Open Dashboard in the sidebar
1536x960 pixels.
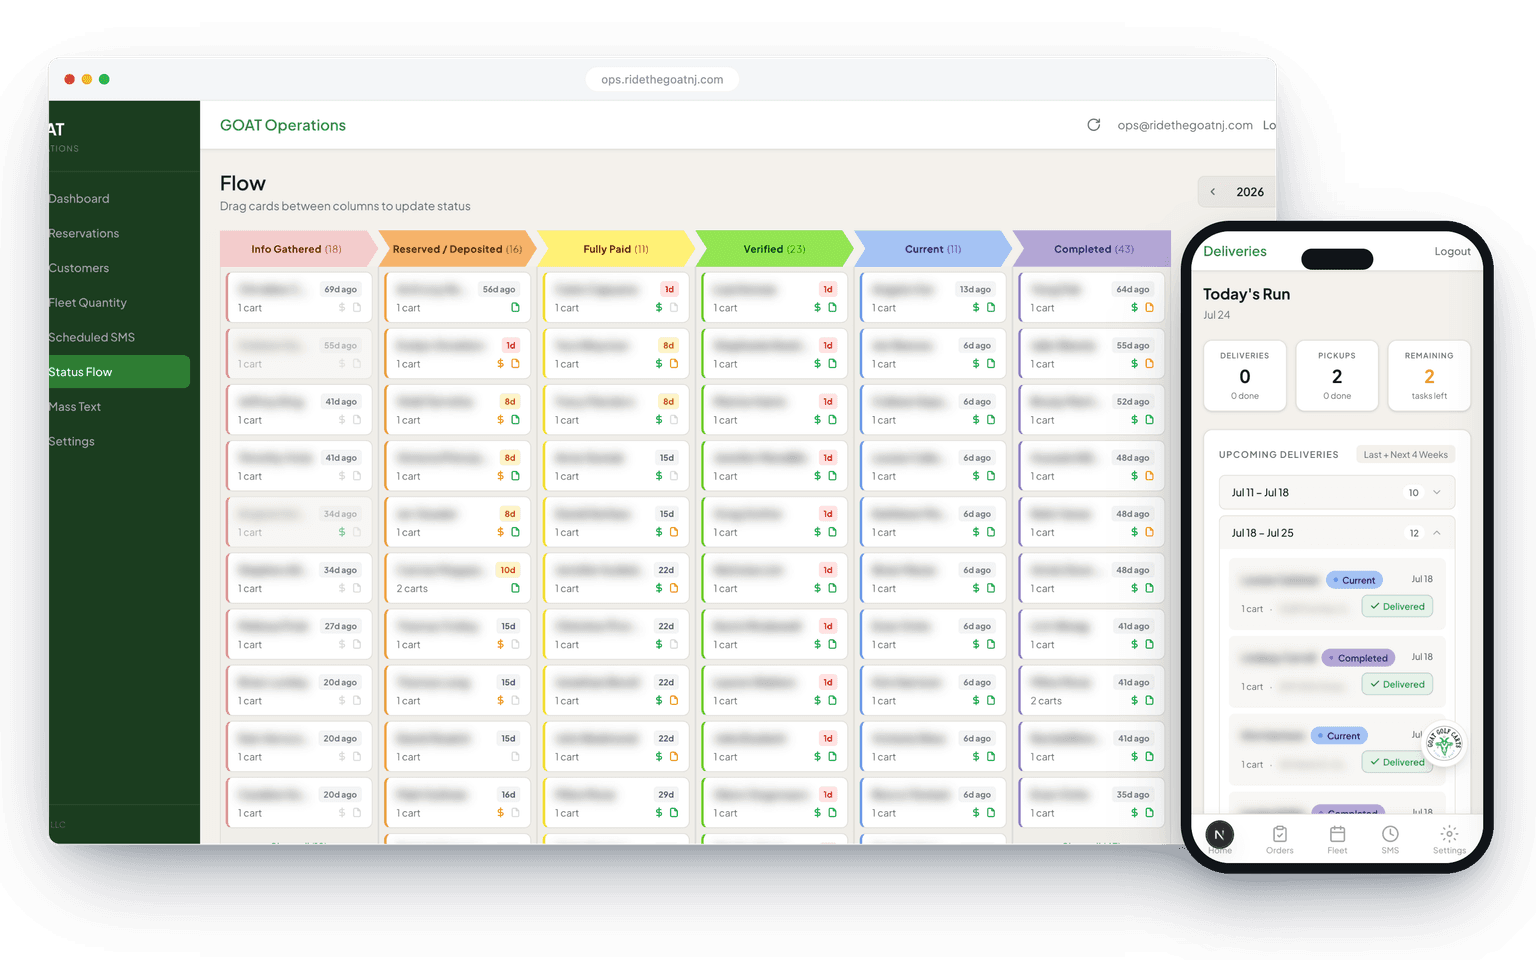tap(79, 199)
